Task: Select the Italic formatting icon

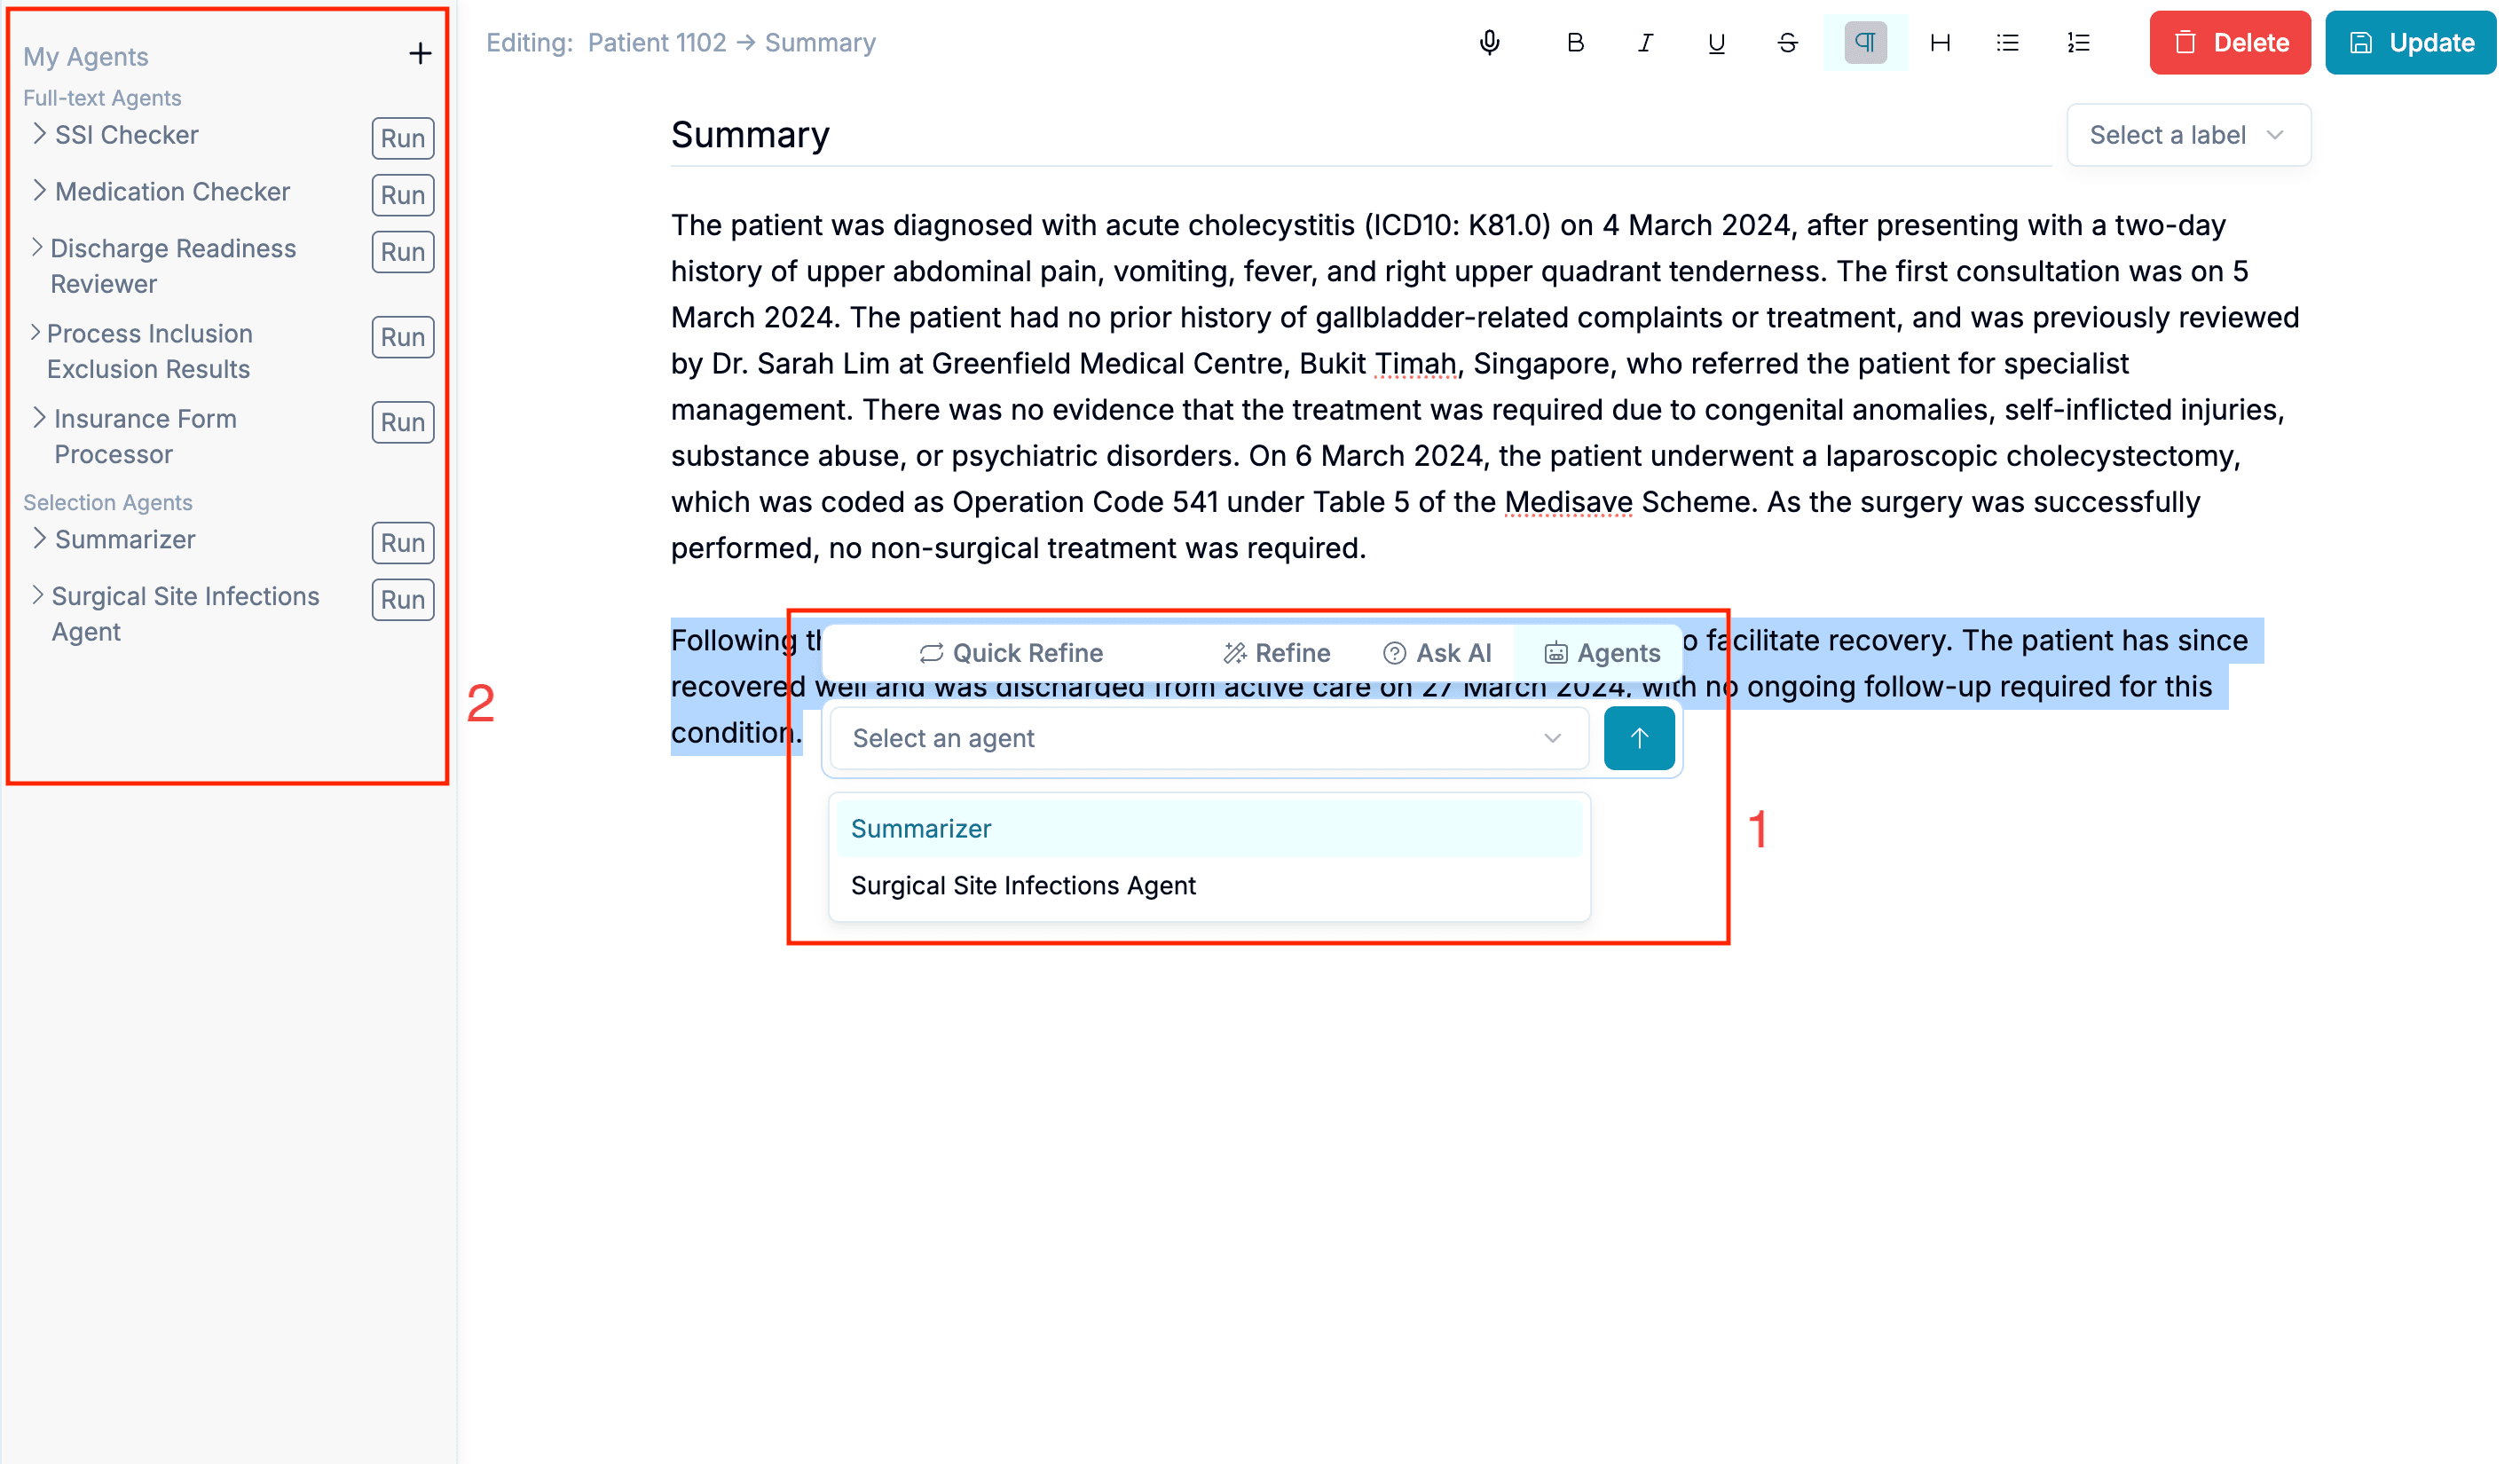Action: [x=1643, y=42]
